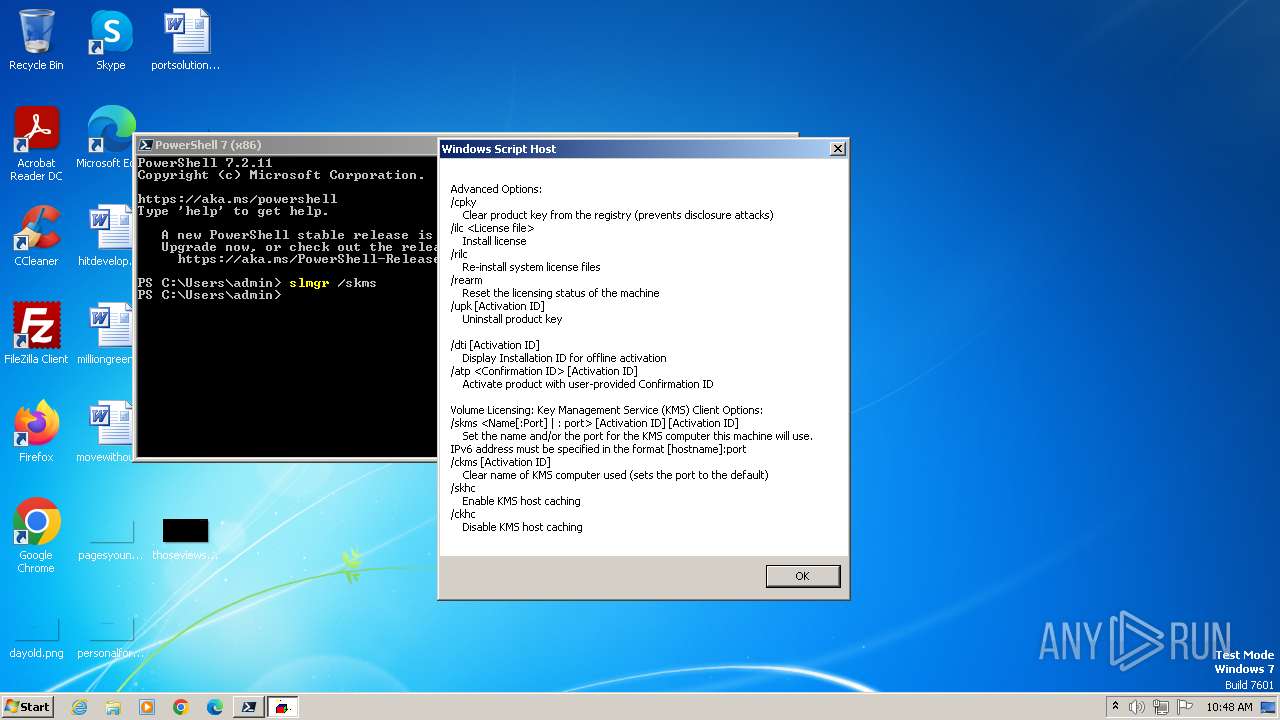Viewport: 1280px width, 720px height.
Task: Launch Edge from the taskbar
Action: tap(215, 707)
